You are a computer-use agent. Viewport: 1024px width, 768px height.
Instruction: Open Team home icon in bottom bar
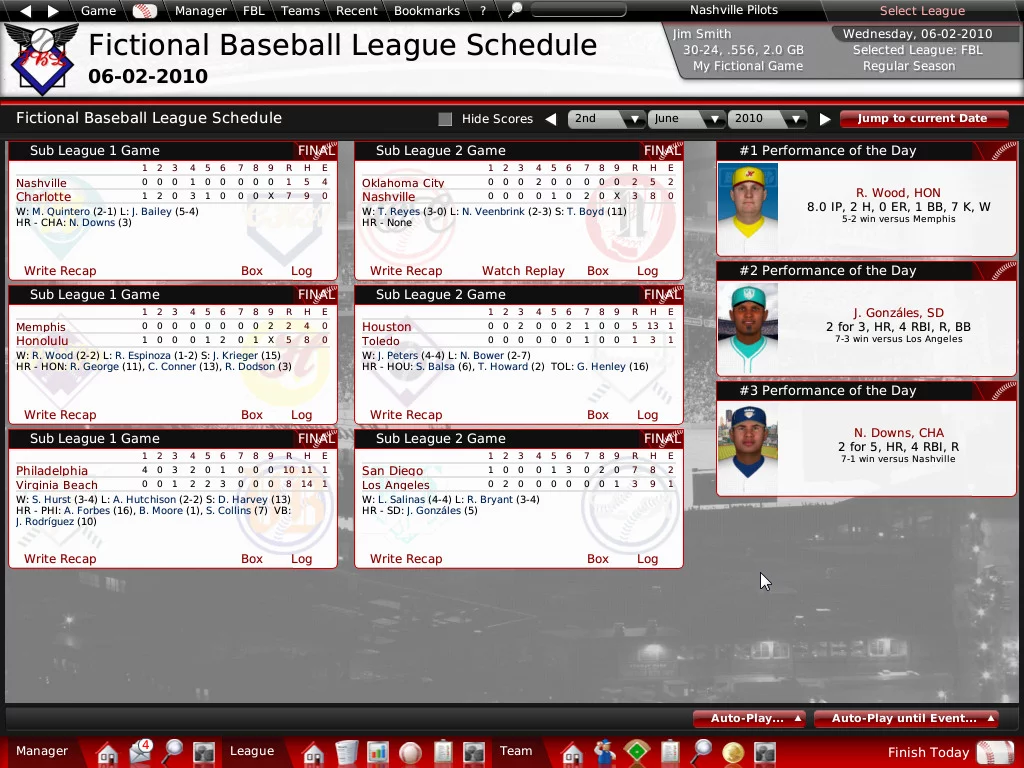point(572,753)
